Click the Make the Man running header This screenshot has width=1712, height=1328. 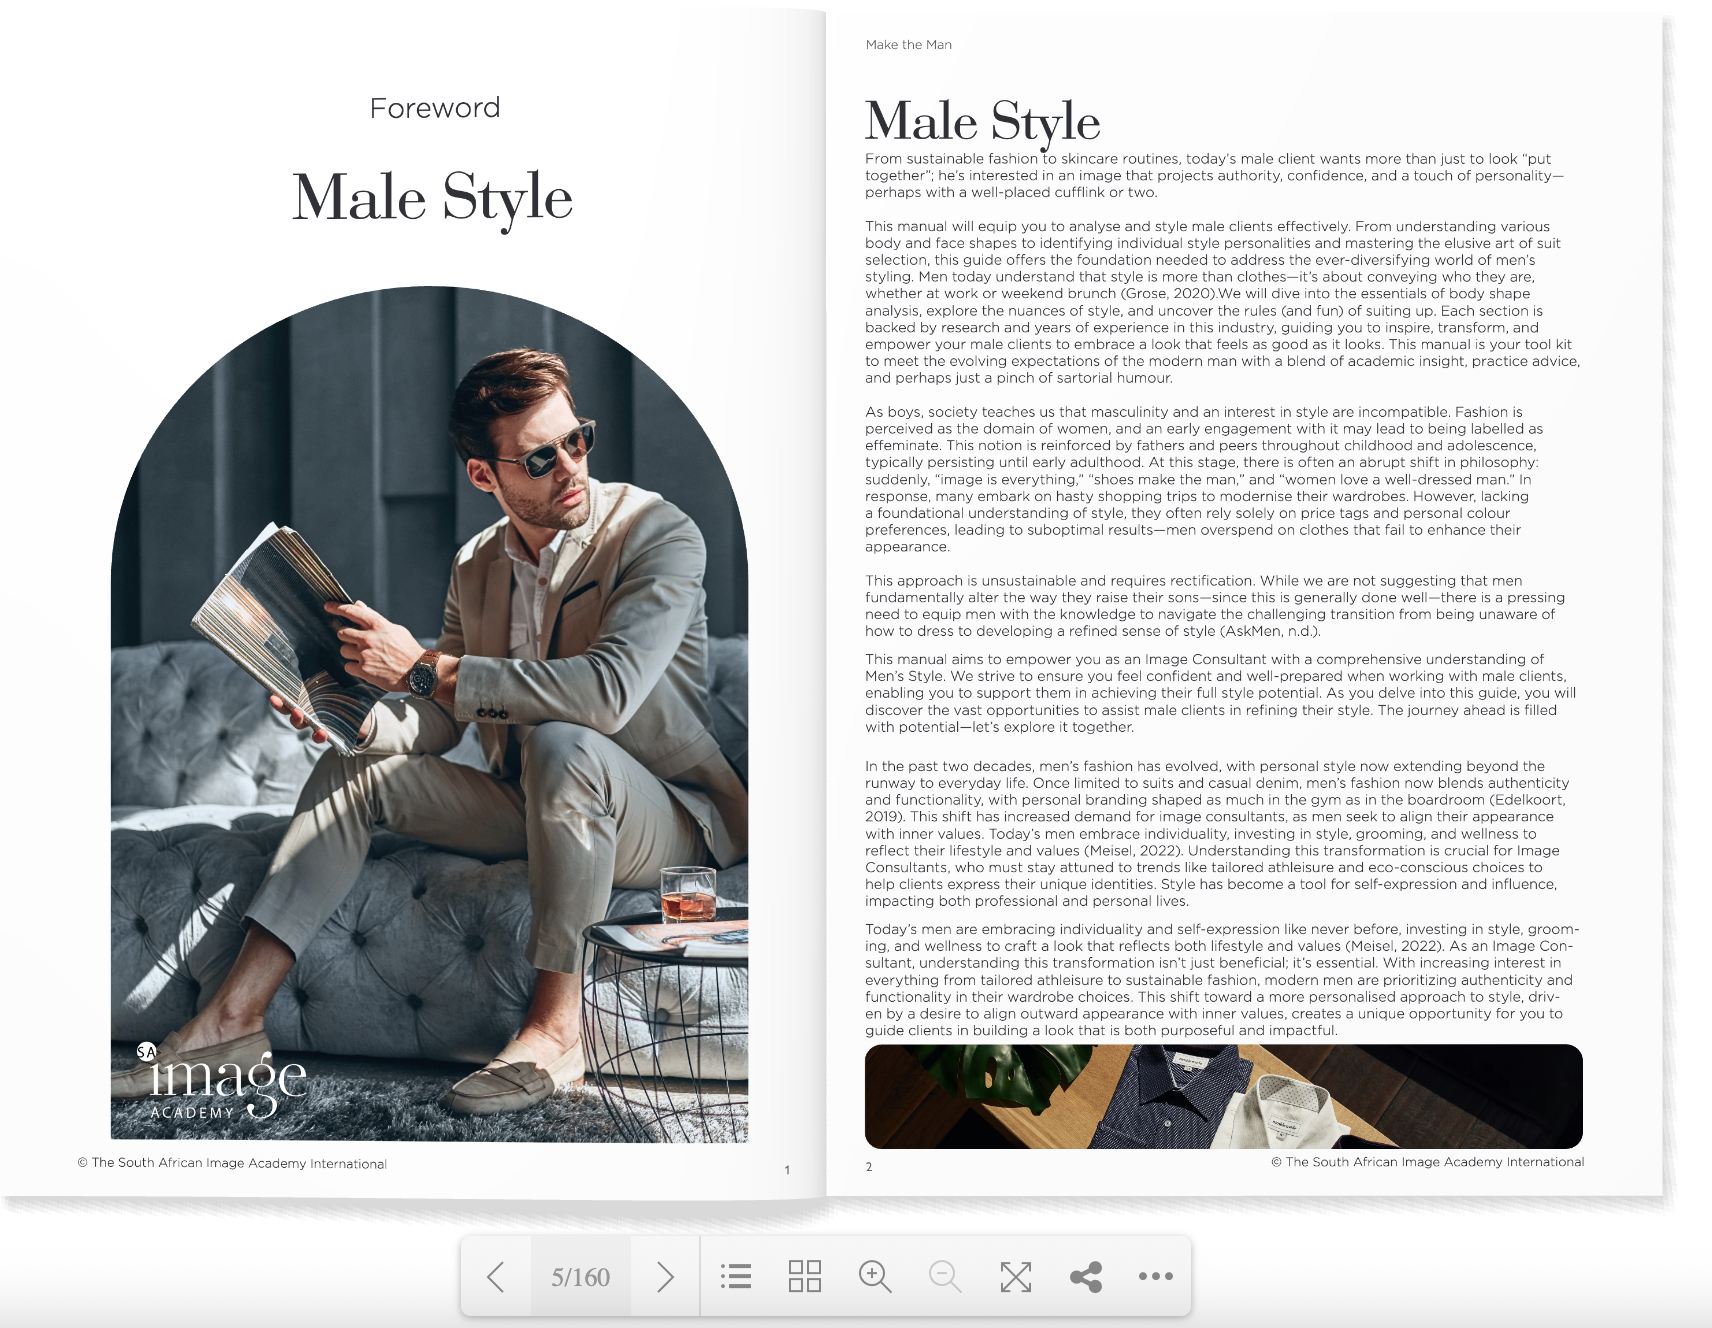pyautogui.click(x=909, y=45)
